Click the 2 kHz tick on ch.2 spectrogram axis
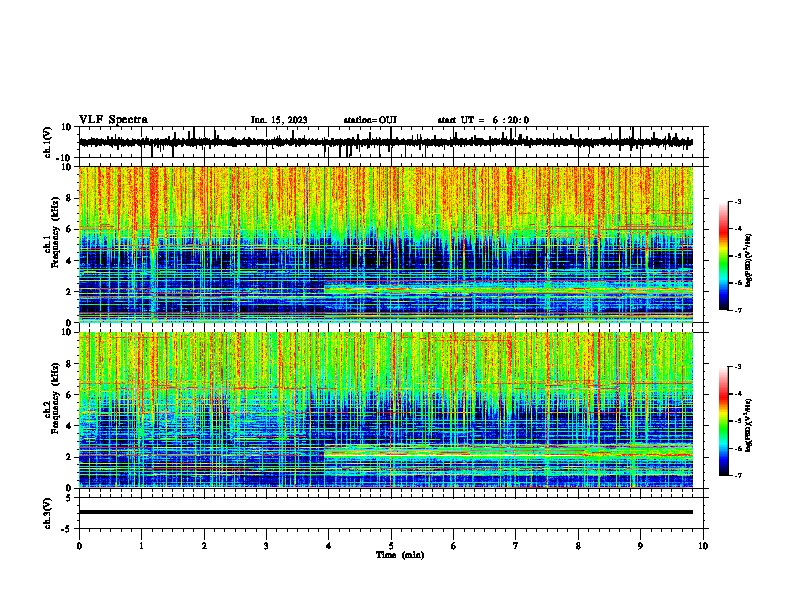This screenshot has width=792, height=612. click(x=69, y=457)
